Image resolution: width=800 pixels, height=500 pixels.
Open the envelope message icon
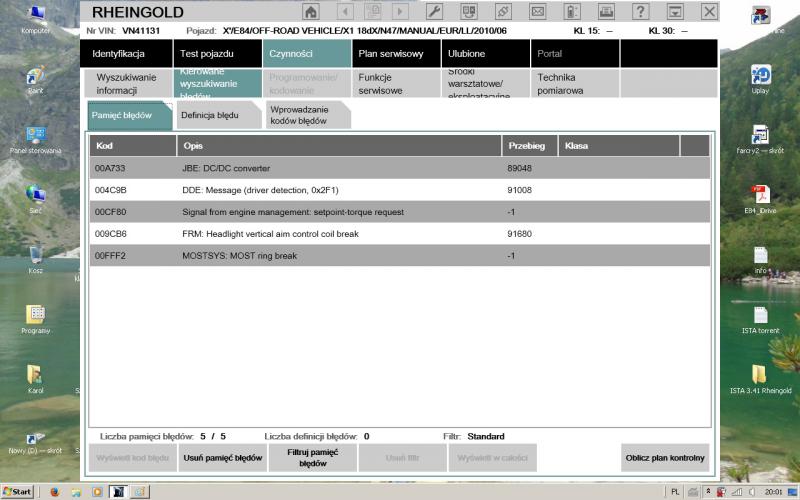[x=538, y=12]
